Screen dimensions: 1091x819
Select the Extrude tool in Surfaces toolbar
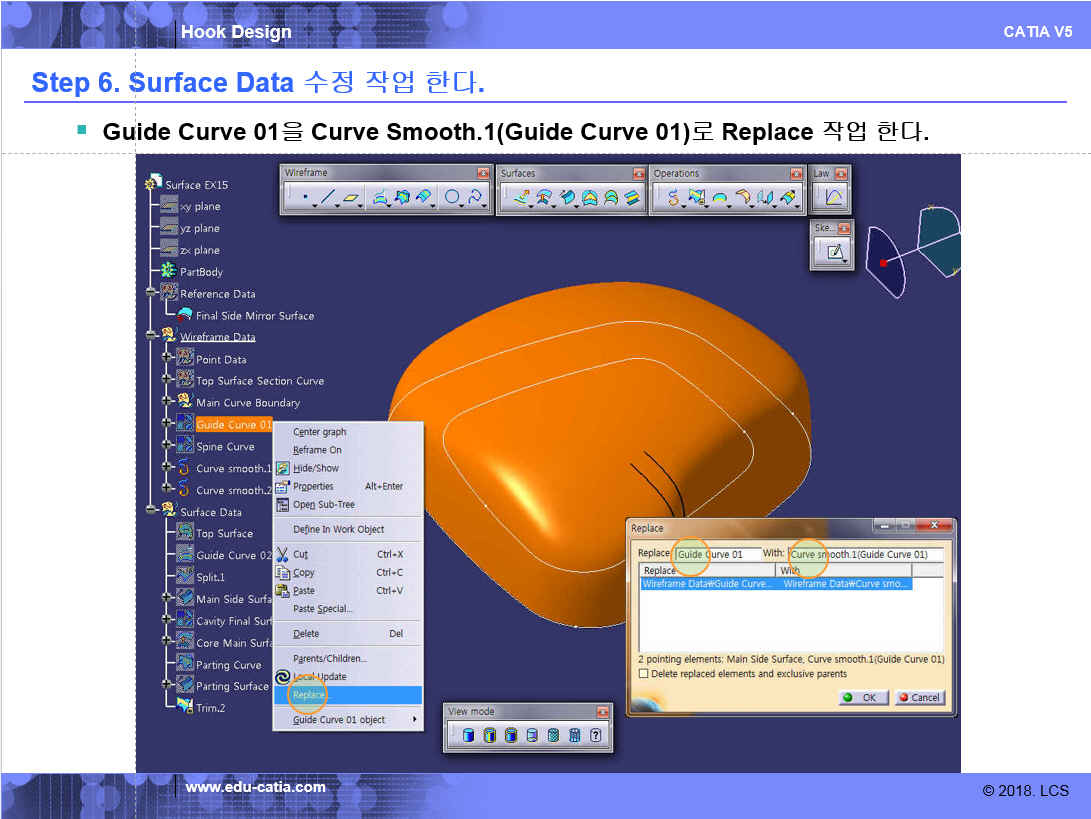[522, 198]
